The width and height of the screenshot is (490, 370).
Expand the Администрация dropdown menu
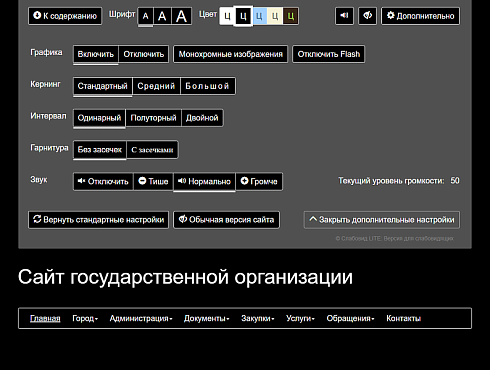pyautogui.click(x=141, y=318)
